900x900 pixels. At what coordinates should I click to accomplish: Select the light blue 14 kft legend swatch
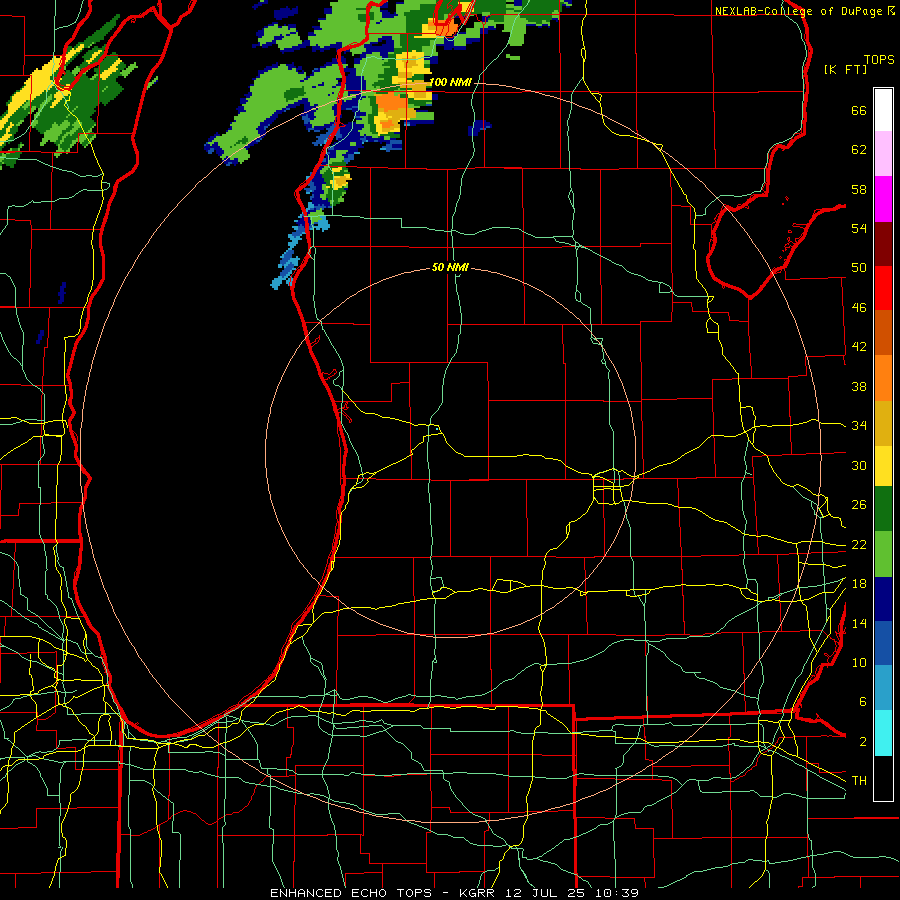[x=883, y=688]
